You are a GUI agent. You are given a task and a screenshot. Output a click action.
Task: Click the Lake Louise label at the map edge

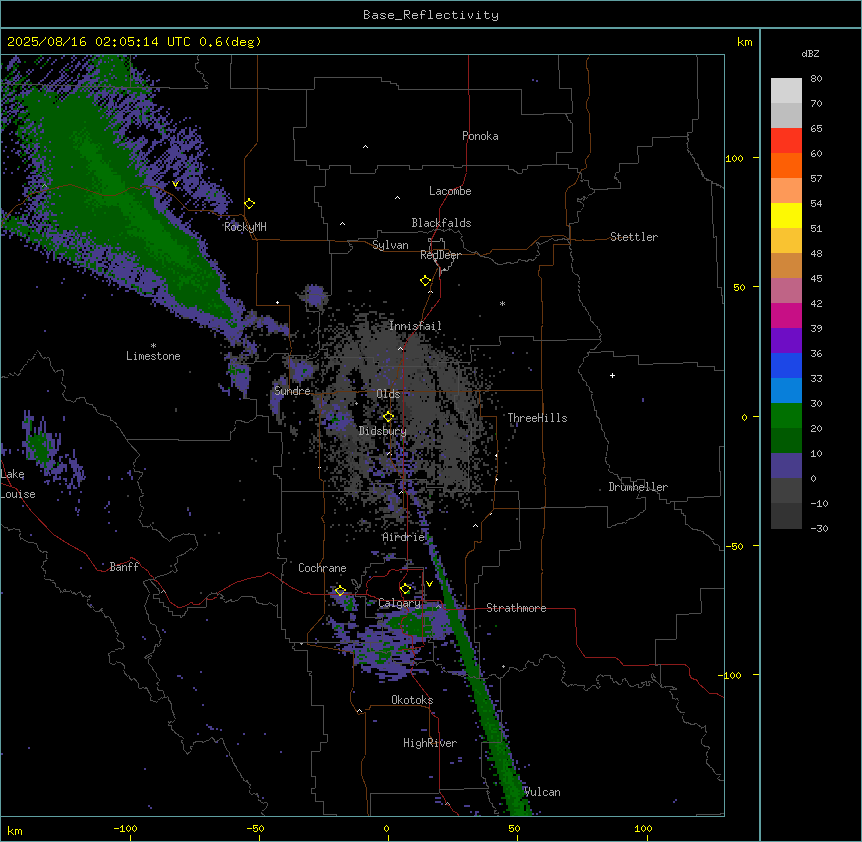click(18, 484)
